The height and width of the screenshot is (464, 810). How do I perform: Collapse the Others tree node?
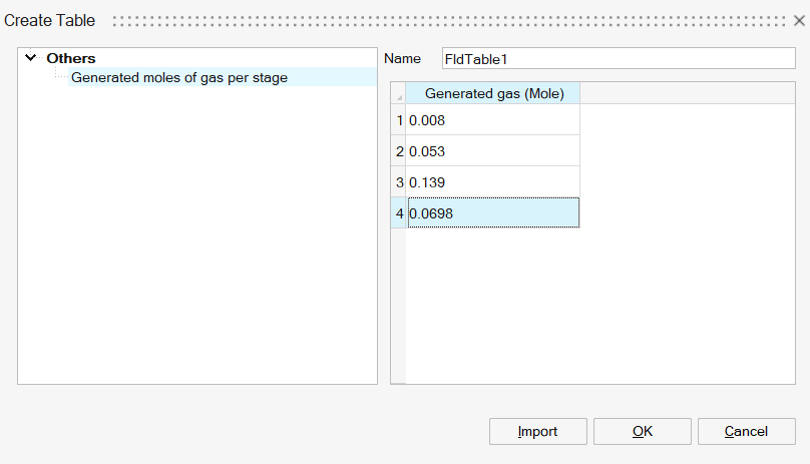pyautogui.click(x=30, y=59)
